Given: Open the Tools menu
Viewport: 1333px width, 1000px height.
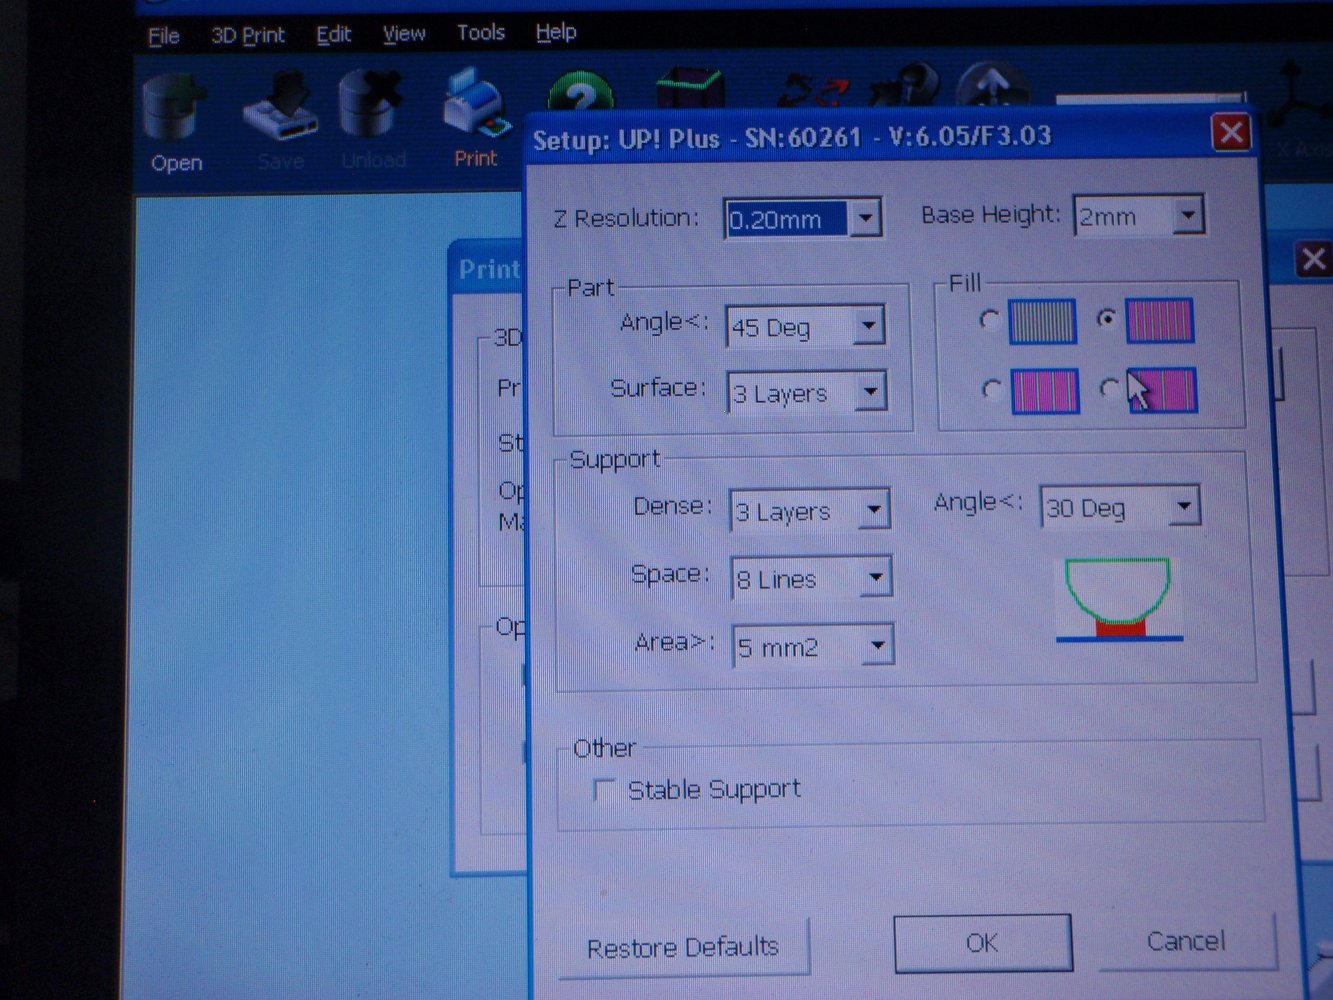Looking at the screenshot, I should (x=481, y=33).
